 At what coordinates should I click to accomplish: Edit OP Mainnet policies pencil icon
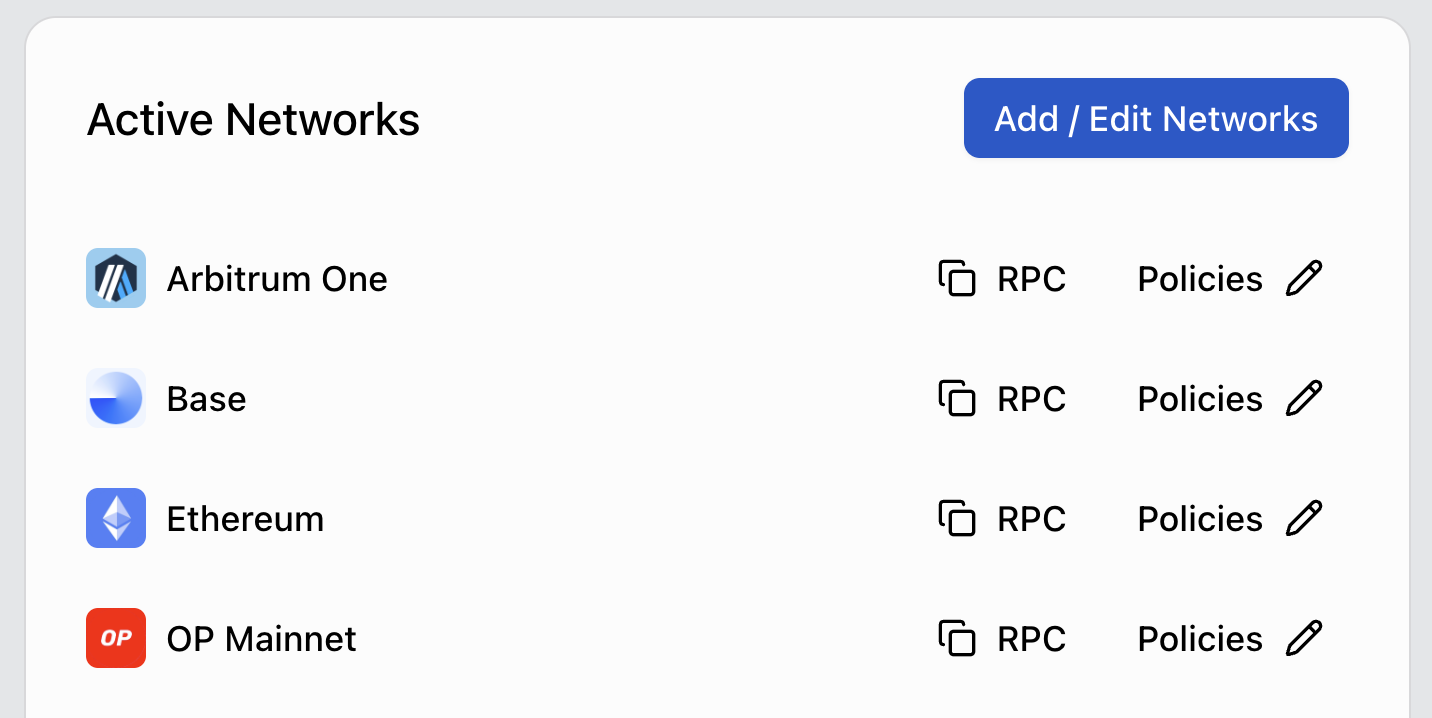click(1304, 638)
